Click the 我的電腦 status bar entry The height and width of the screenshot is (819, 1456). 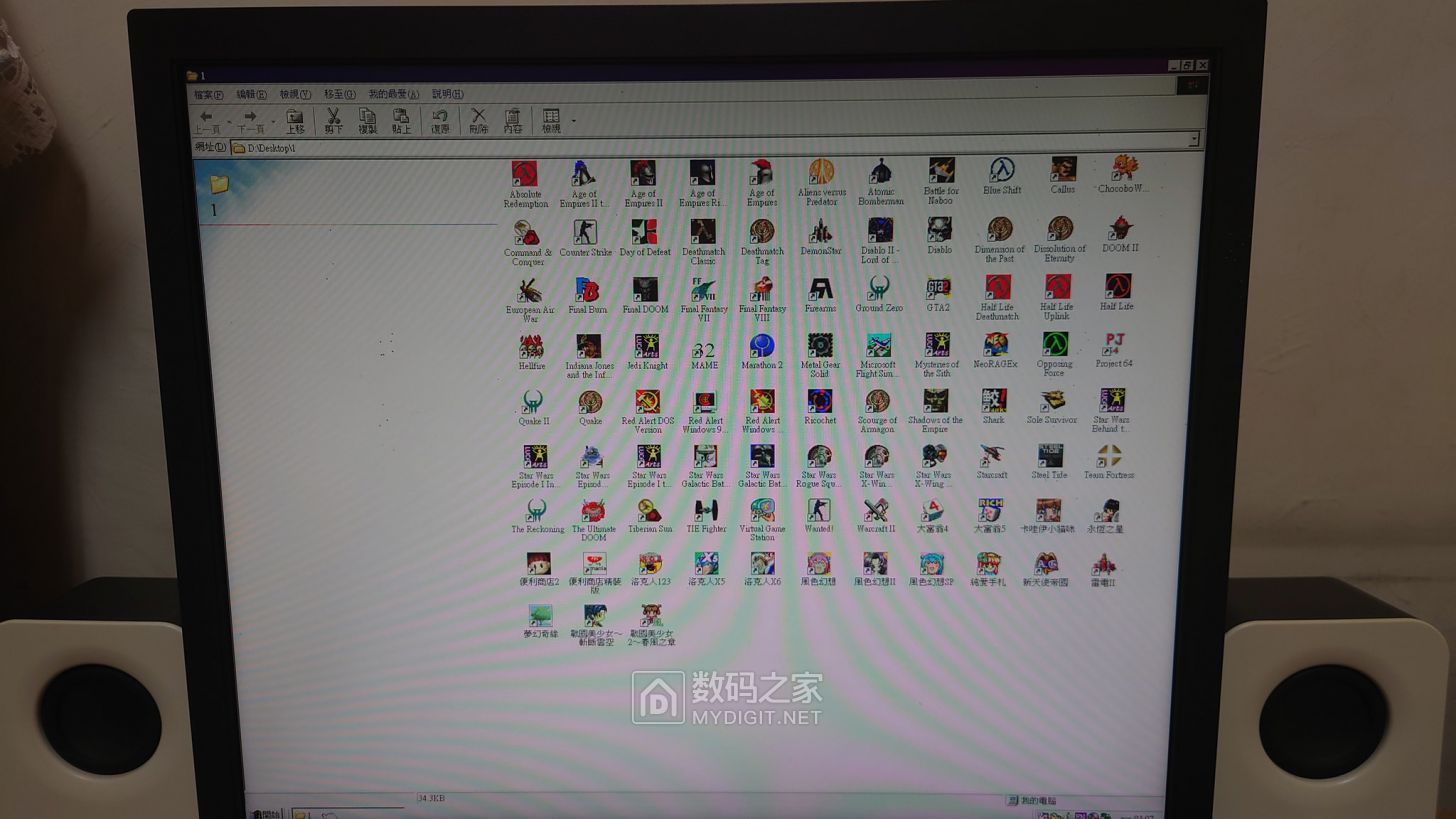pyautogui.click(x=1032, y=800)
